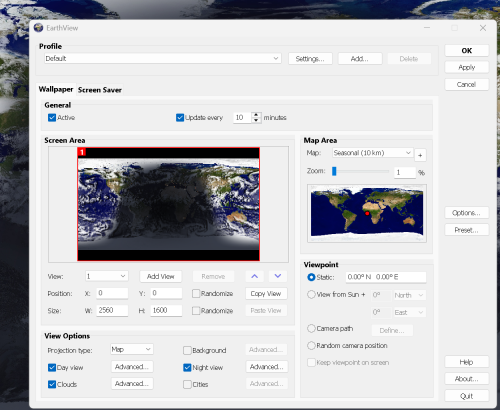This screenshot has height=410, width=500.
Task: Expand the Map dropdown set to Seasonal (10 km)
Action: pyautogui.click(x=372, y=153)
